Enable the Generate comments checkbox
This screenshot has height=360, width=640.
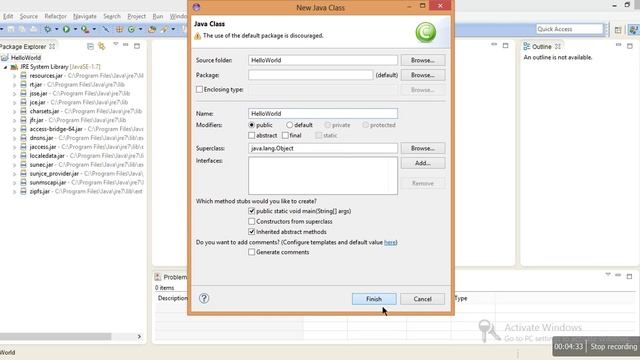tap(251, 252)
